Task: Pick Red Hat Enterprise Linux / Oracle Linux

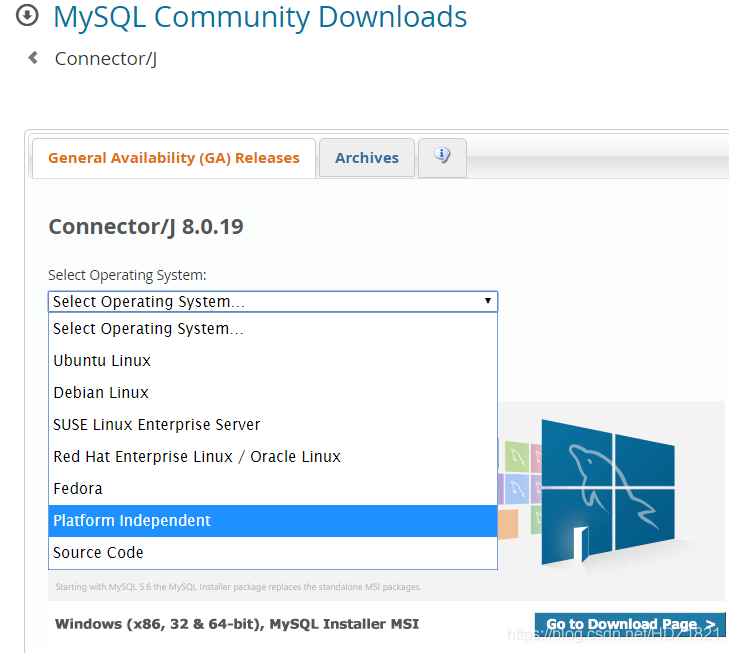Action: pyautogui.click(x=197, y=456)
